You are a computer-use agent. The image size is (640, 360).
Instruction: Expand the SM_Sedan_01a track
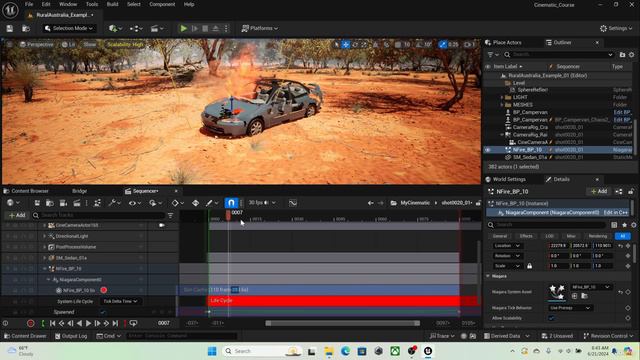pyautogui.click(x=44, y=258)
